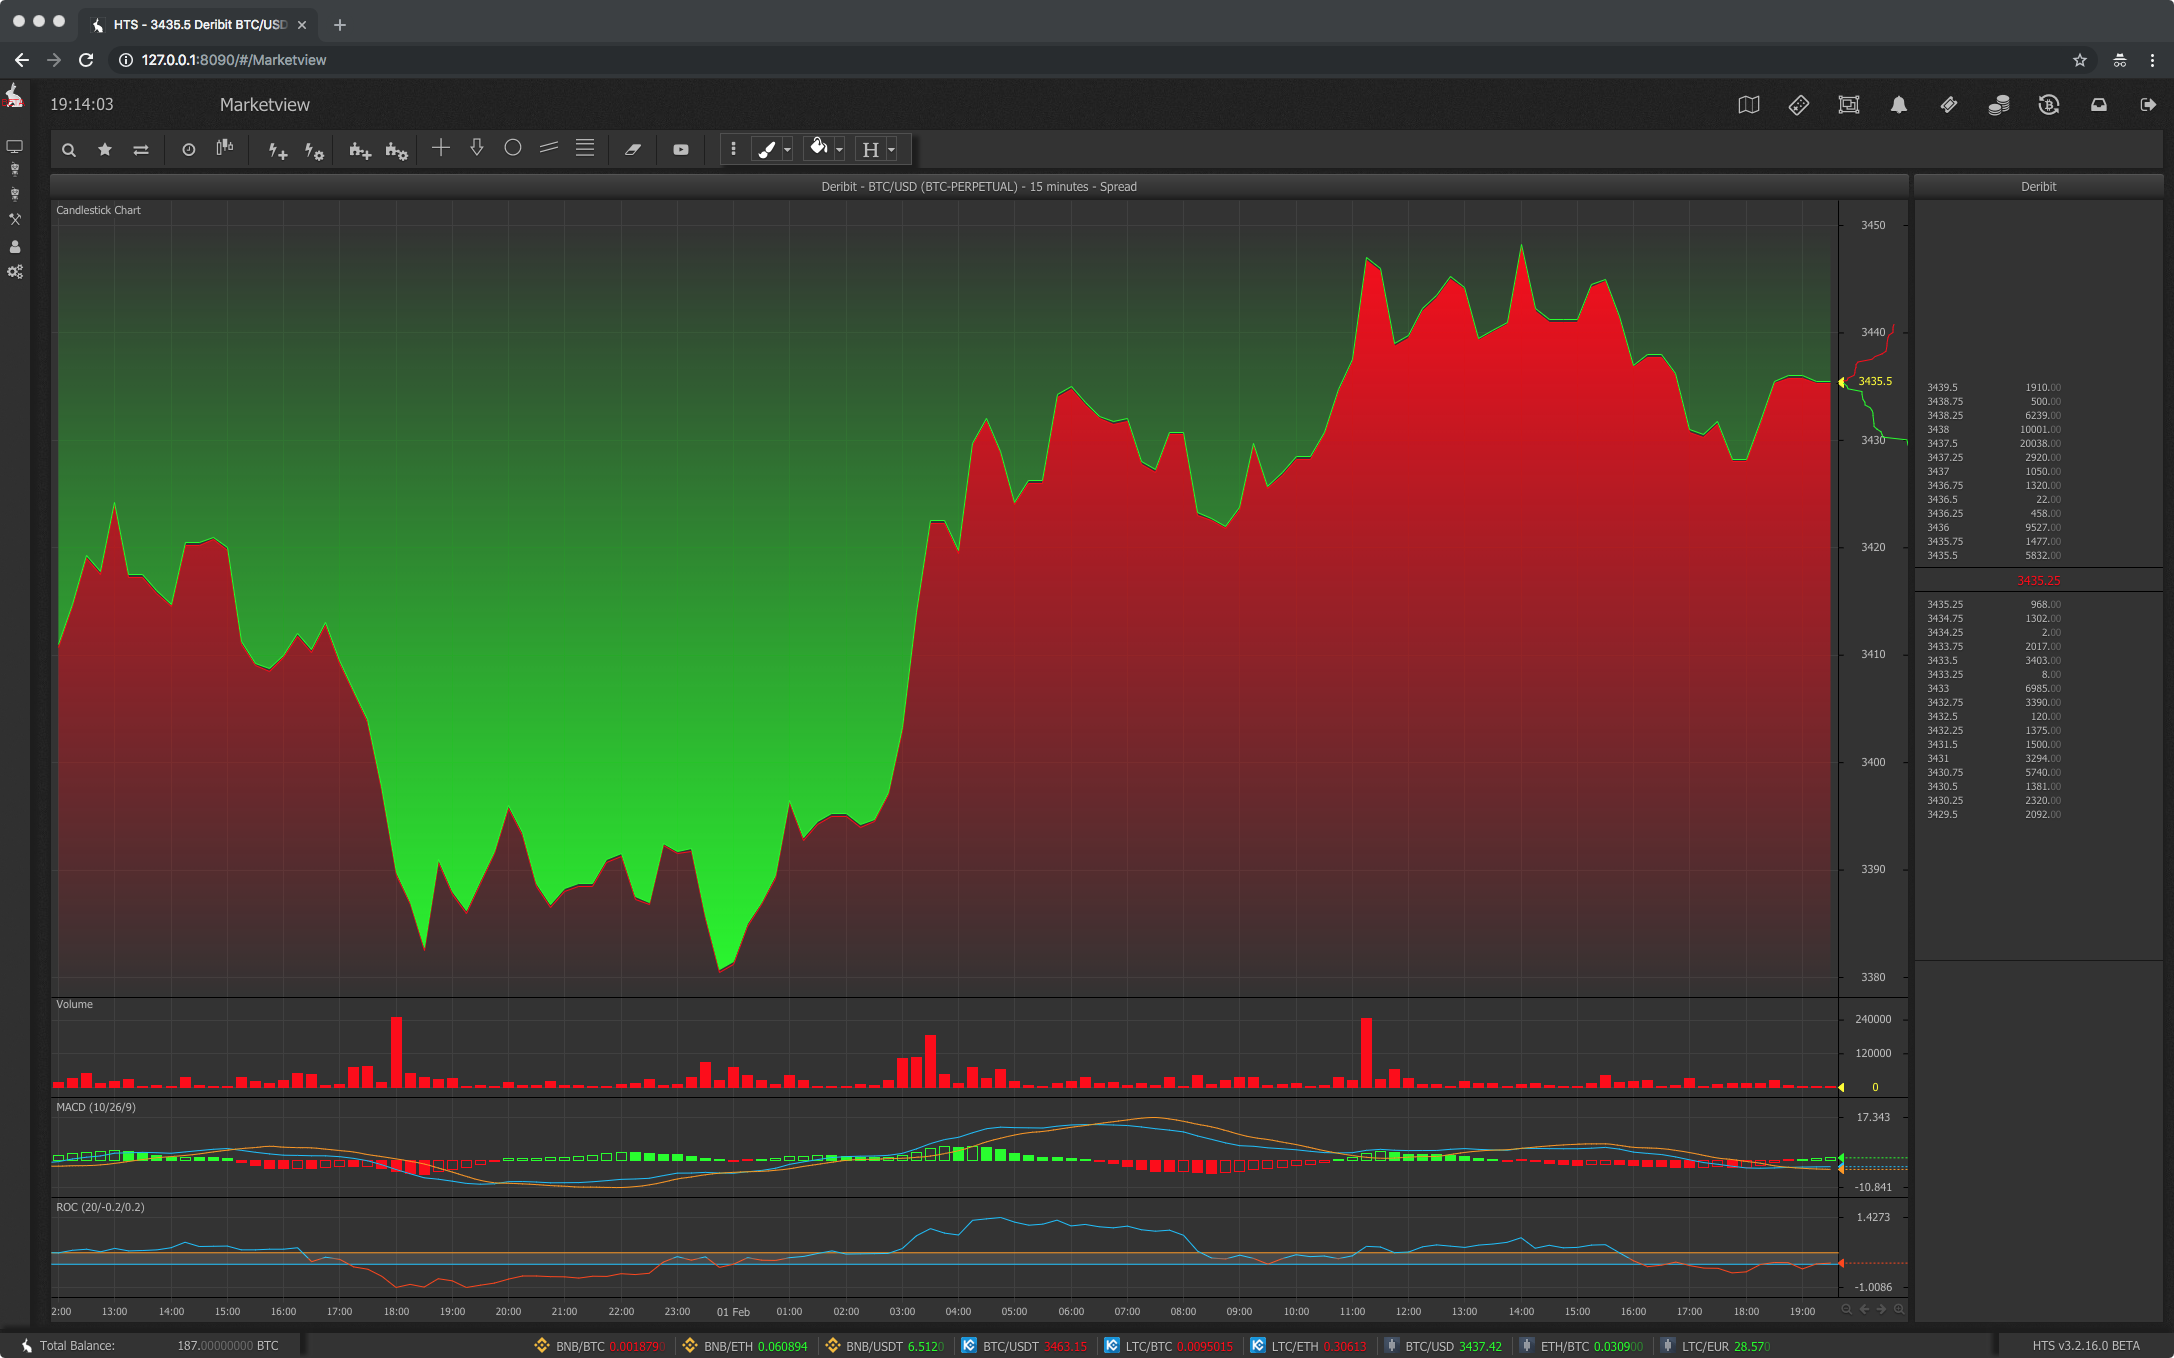Open the monitor dashboard sidebar icon

15,146
